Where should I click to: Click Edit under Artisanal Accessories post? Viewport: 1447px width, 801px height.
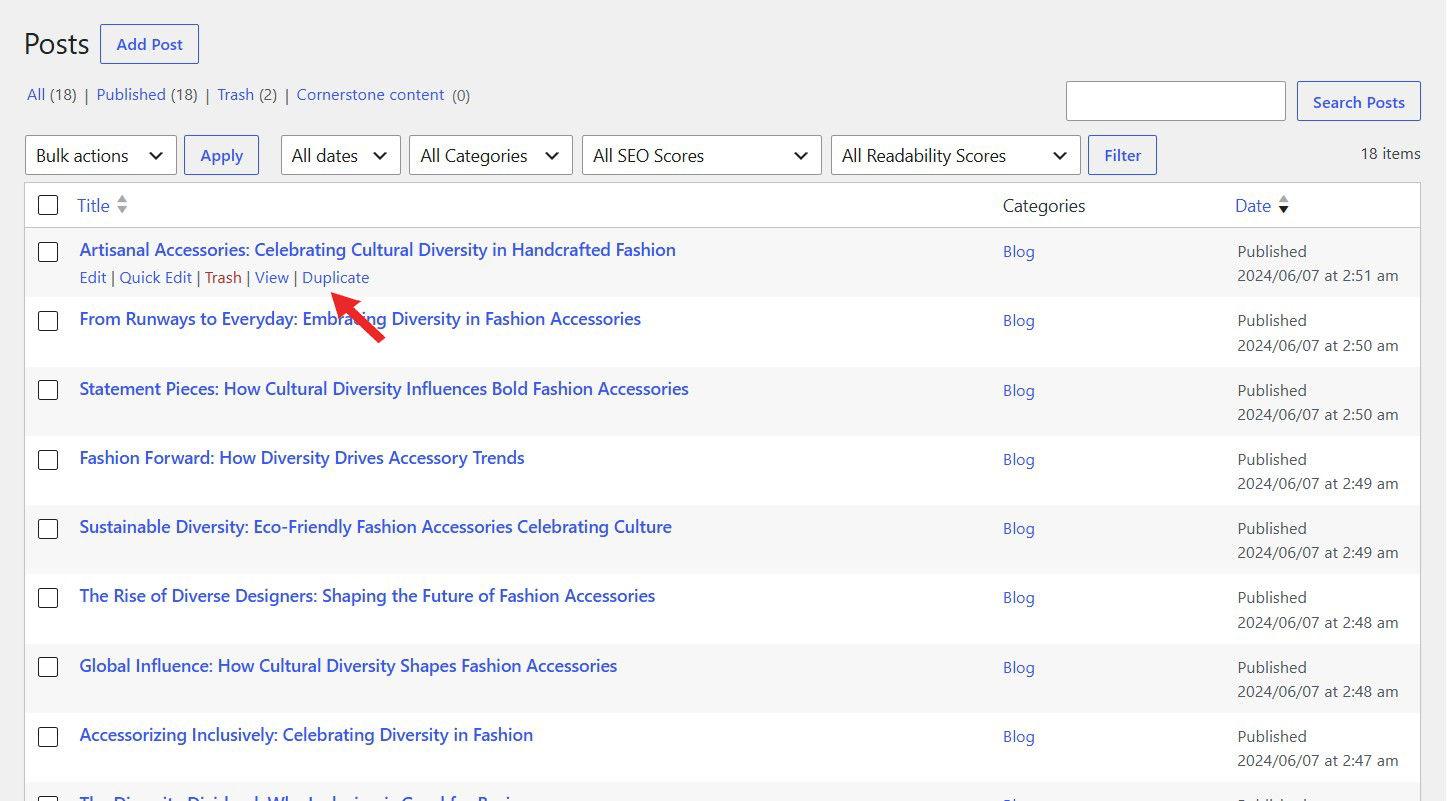tap(93, 278)
